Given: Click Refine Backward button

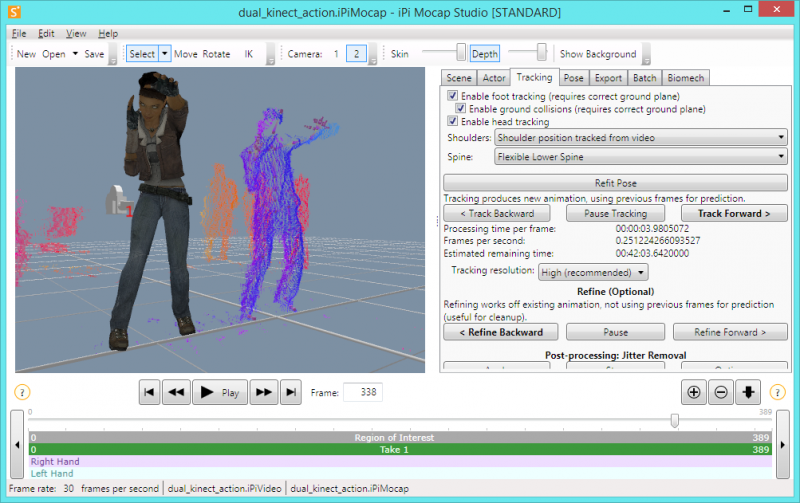Looking at the screenshot, I should pyautogui.click(x=501, y=332).
